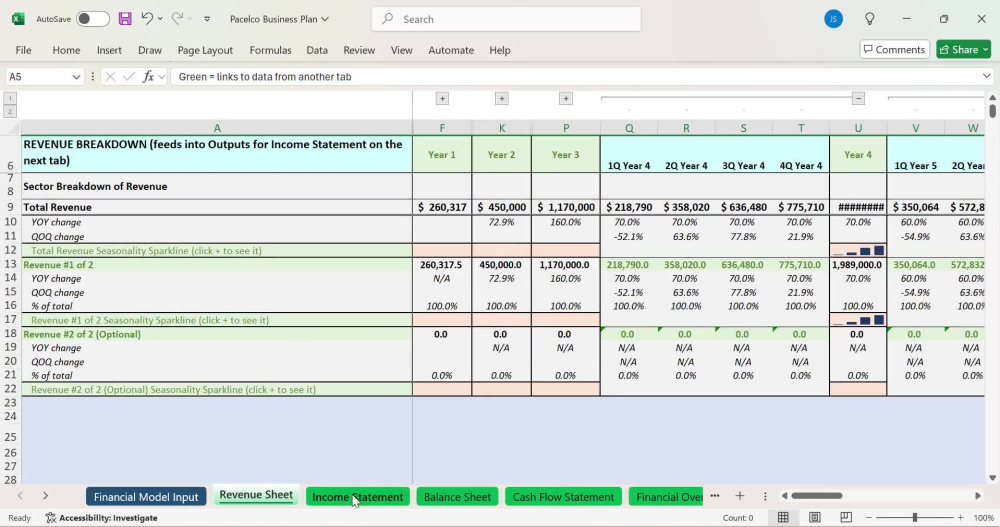Click the formula bar text
The height and width of the screenshot is (527, 1000).
click(x=265, y=77)
